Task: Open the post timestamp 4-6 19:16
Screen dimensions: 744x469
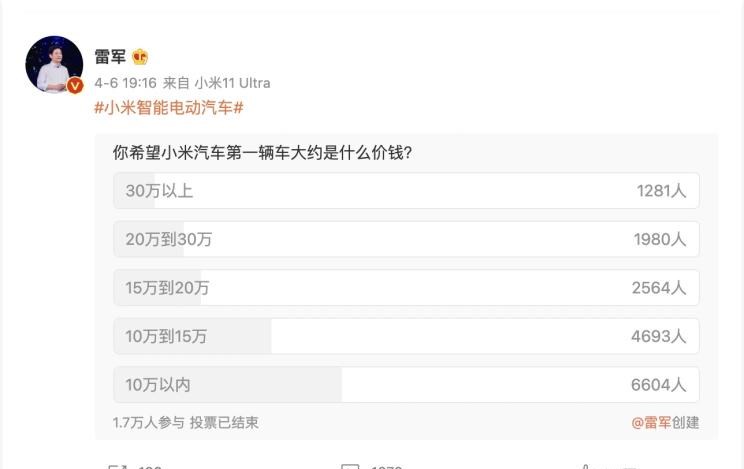Action: tap(125, 83)
